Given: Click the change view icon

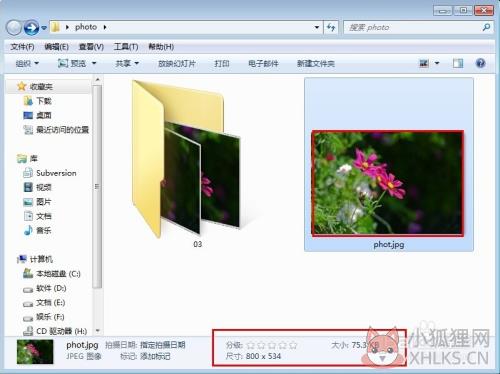Looking at the screenshot, I should point(424,63).
